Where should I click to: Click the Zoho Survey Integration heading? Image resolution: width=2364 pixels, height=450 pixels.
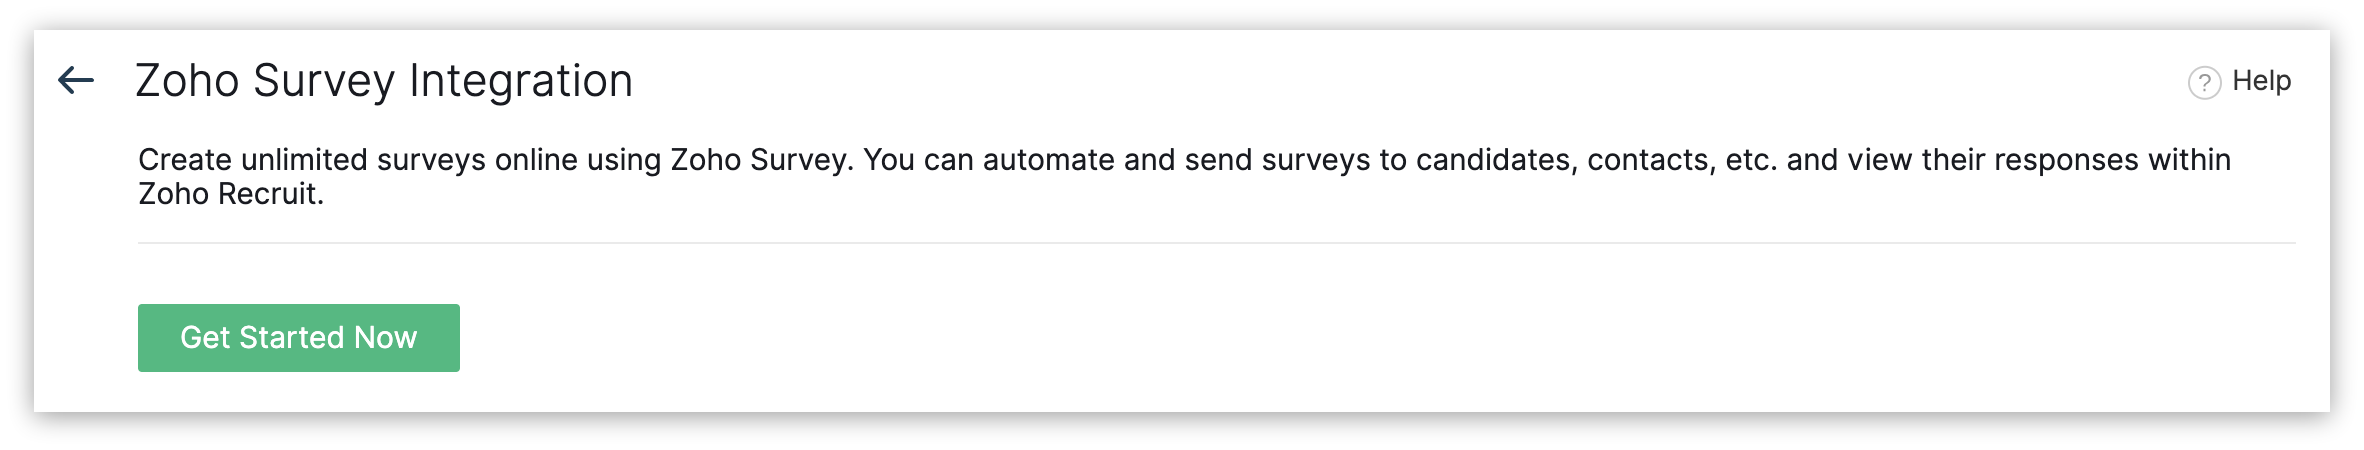(x=383, y=81)
